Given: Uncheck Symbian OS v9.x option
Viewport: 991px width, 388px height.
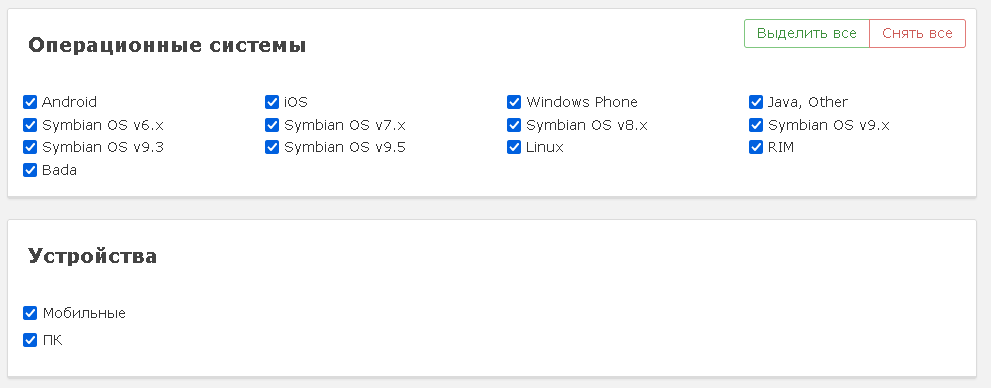Looking at the screenshot, I should (x=756, y=124).
